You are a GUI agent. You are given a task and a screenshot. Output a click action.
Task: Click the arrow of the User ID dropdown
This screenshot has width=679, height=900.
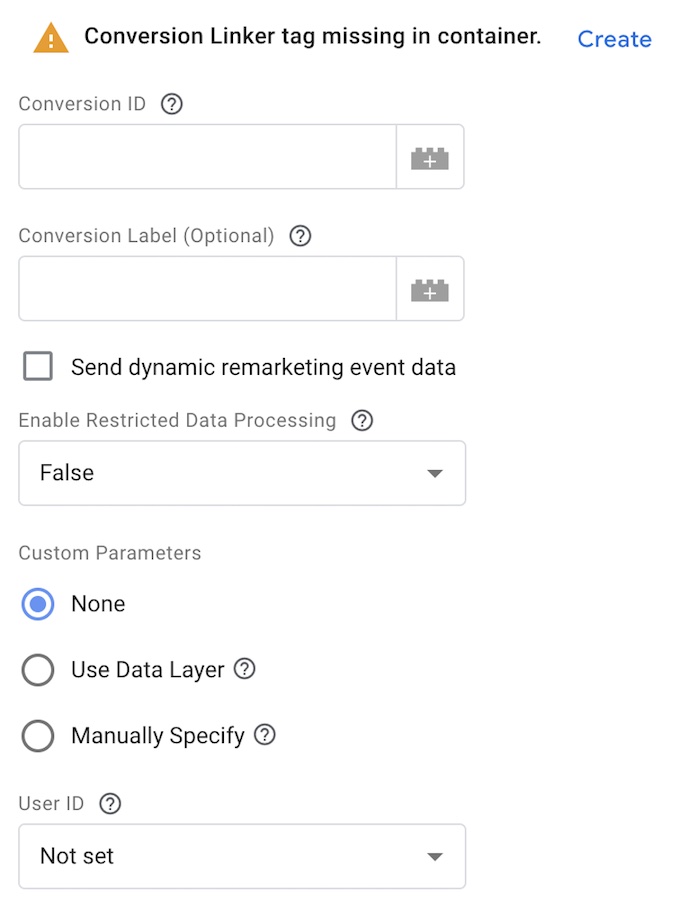click(x=435, y=857)
